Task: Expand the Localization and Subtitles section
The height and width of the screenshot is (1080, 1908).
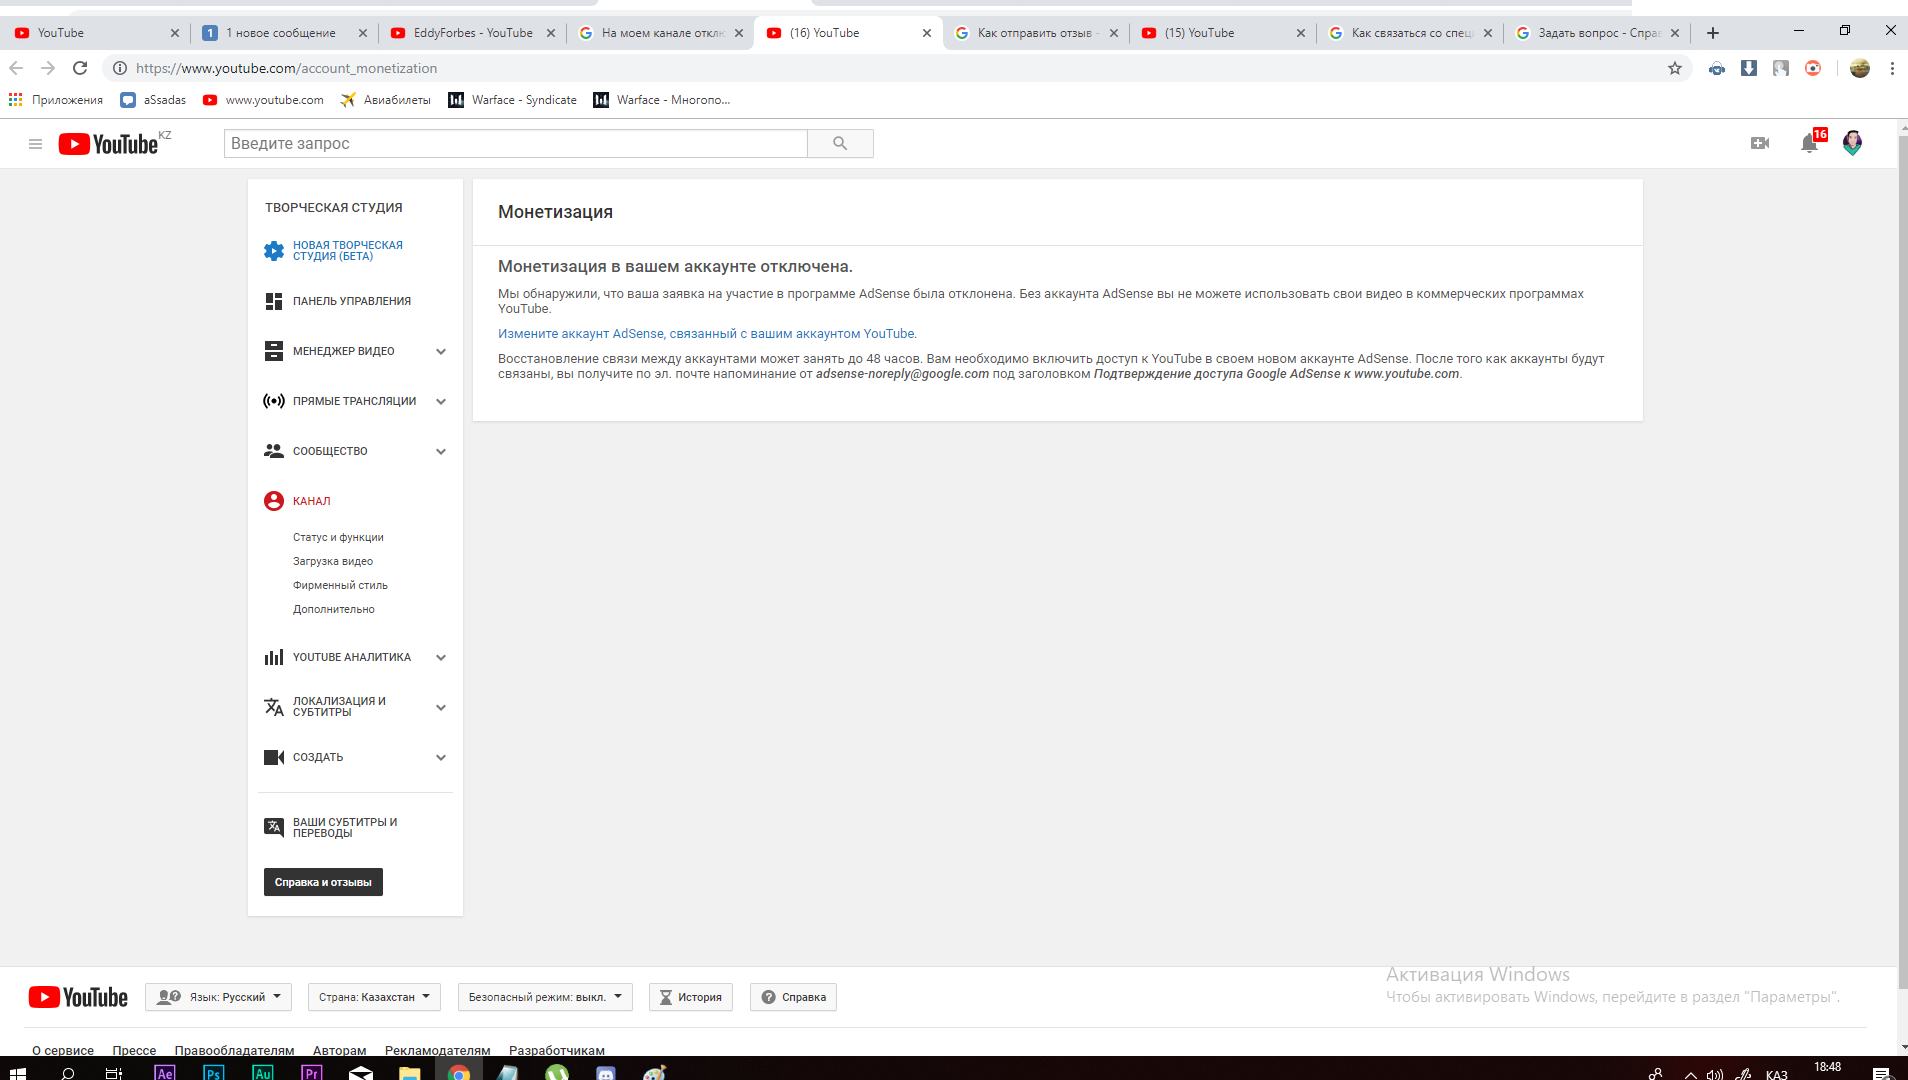Action: 441,707
